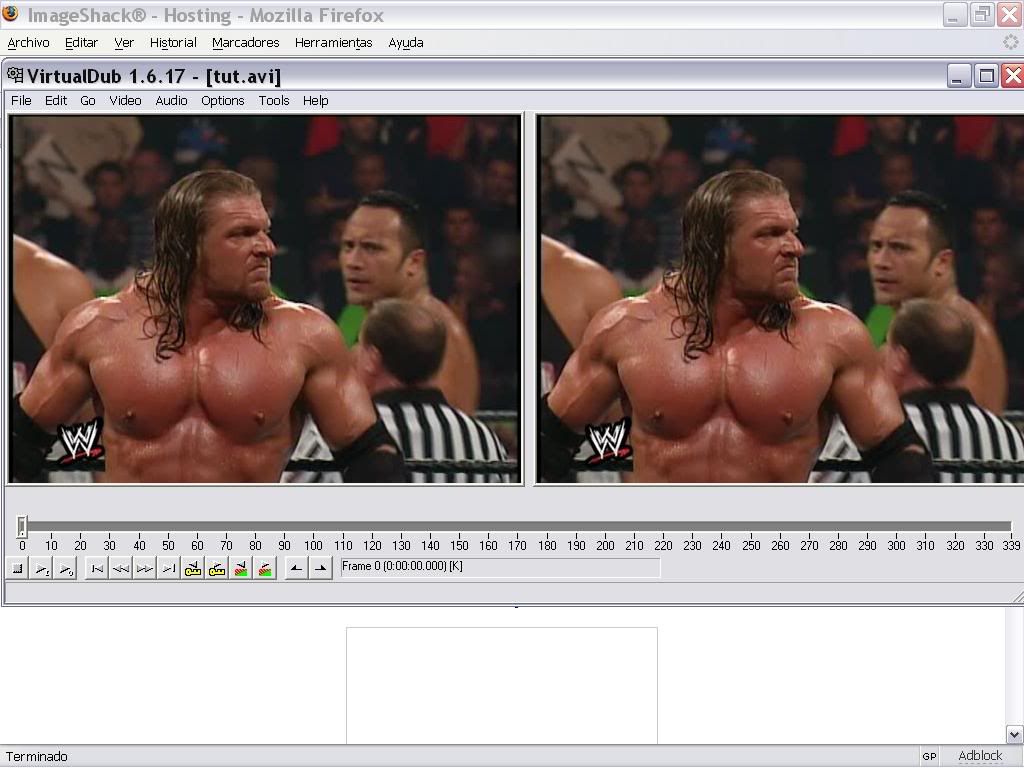Open VirtualDub's File menu
The height and width of the screenshot is (768, 1024).
(x=21, y=101)
